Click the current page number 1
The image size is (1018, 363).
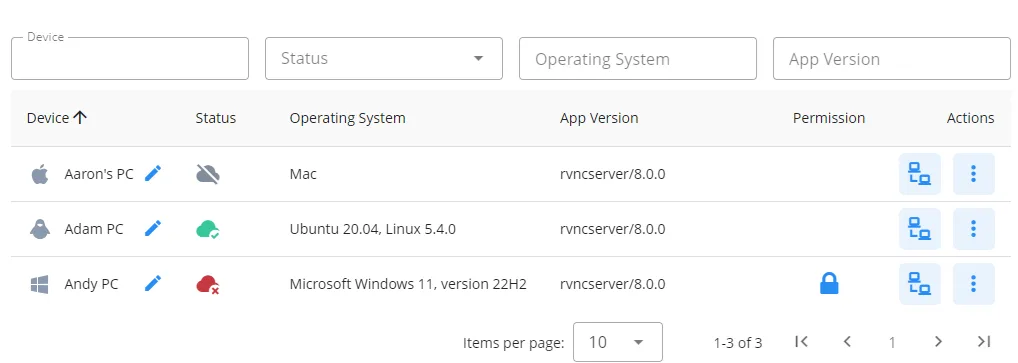tap(892, 342)
